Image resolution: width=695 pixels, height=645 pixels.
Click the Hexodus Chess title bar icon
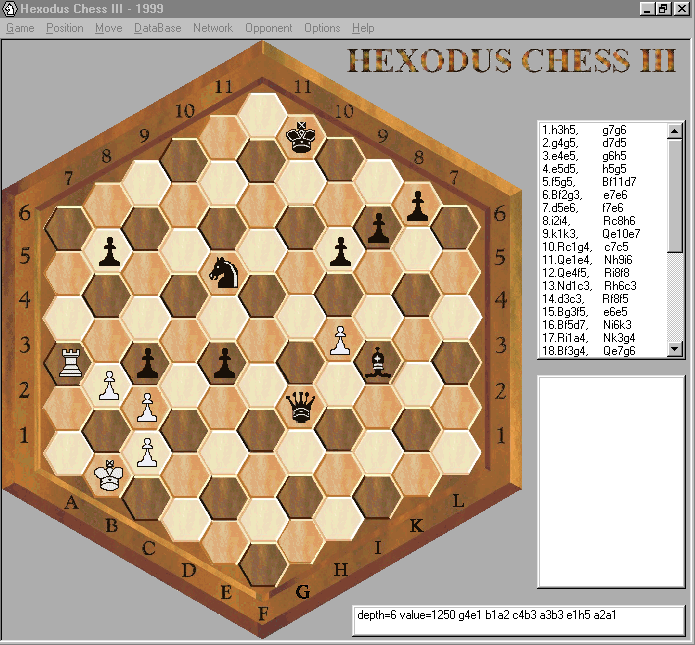[10, 8]
